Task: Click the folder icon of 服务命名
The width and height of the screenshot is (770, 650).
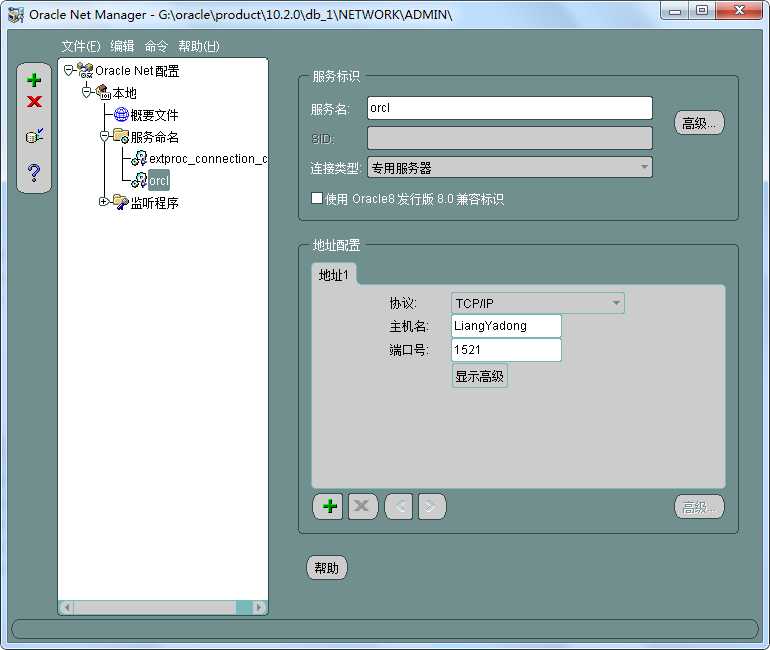Action: click(121, 136)
